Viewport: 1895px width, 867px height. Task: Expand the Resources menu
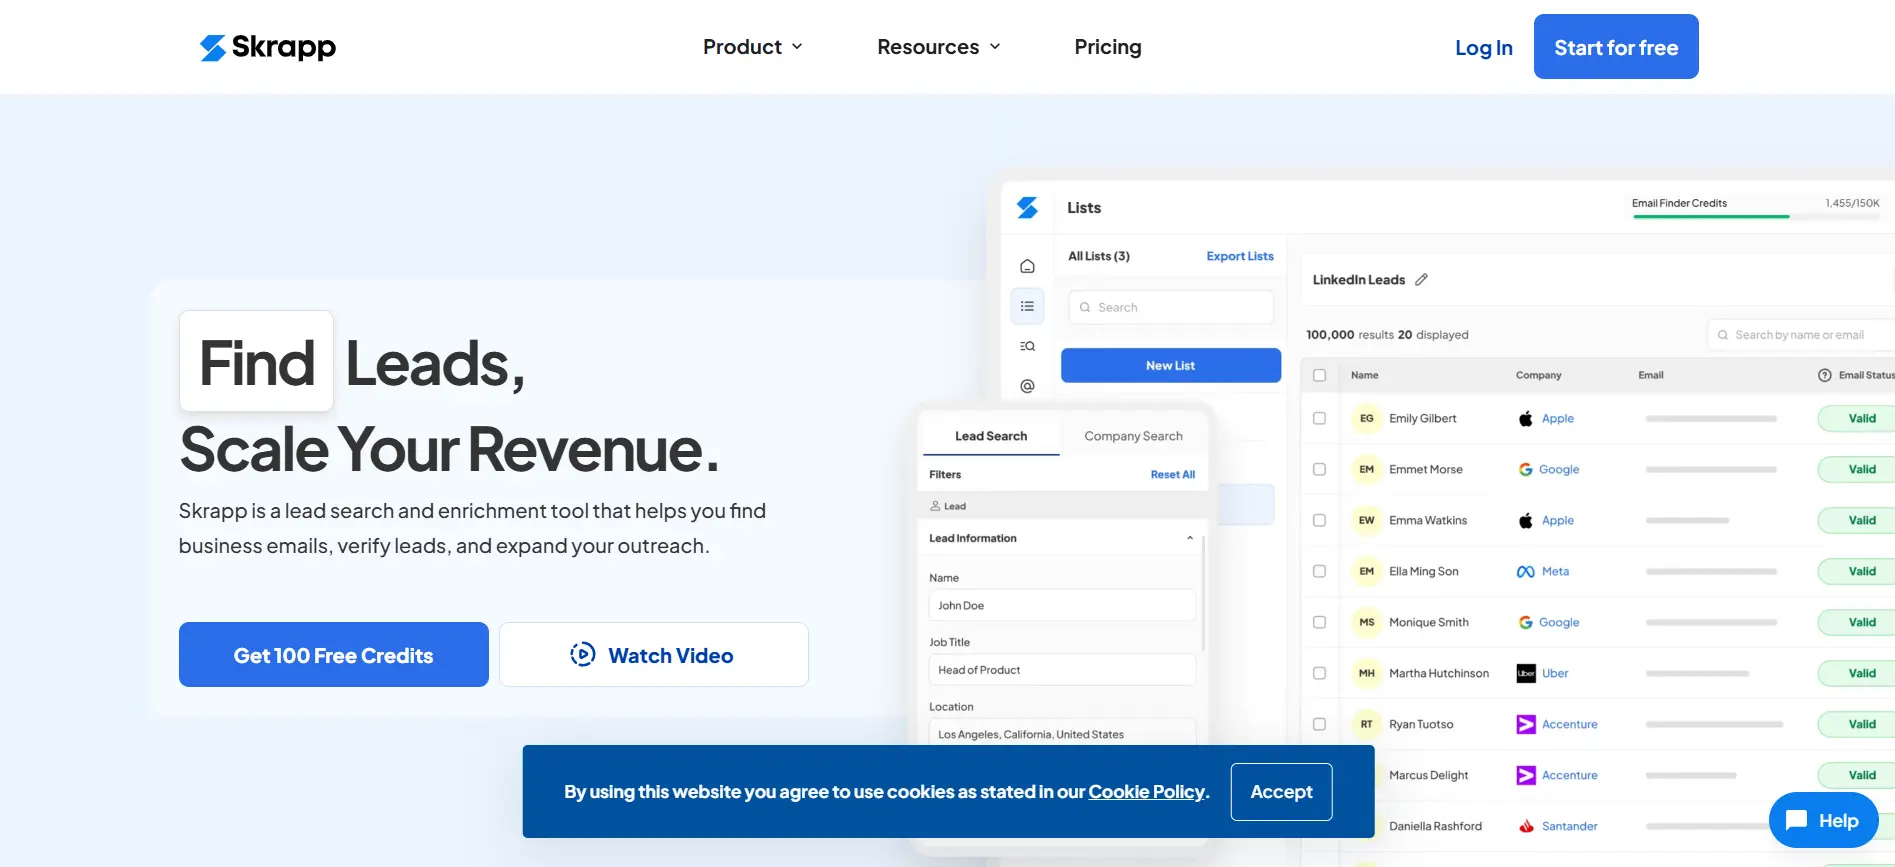[939, 47]
